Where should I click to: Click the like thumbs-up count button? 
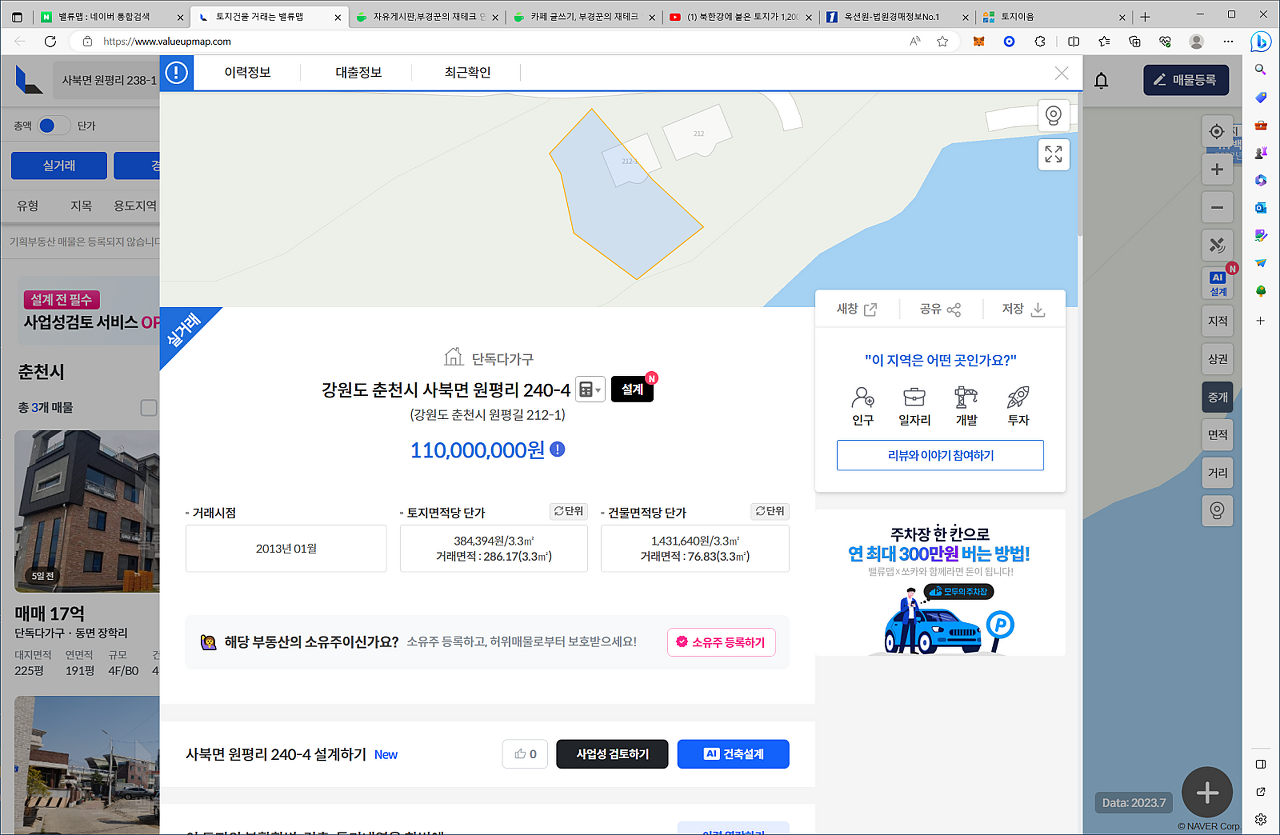[x=525, y=754]
